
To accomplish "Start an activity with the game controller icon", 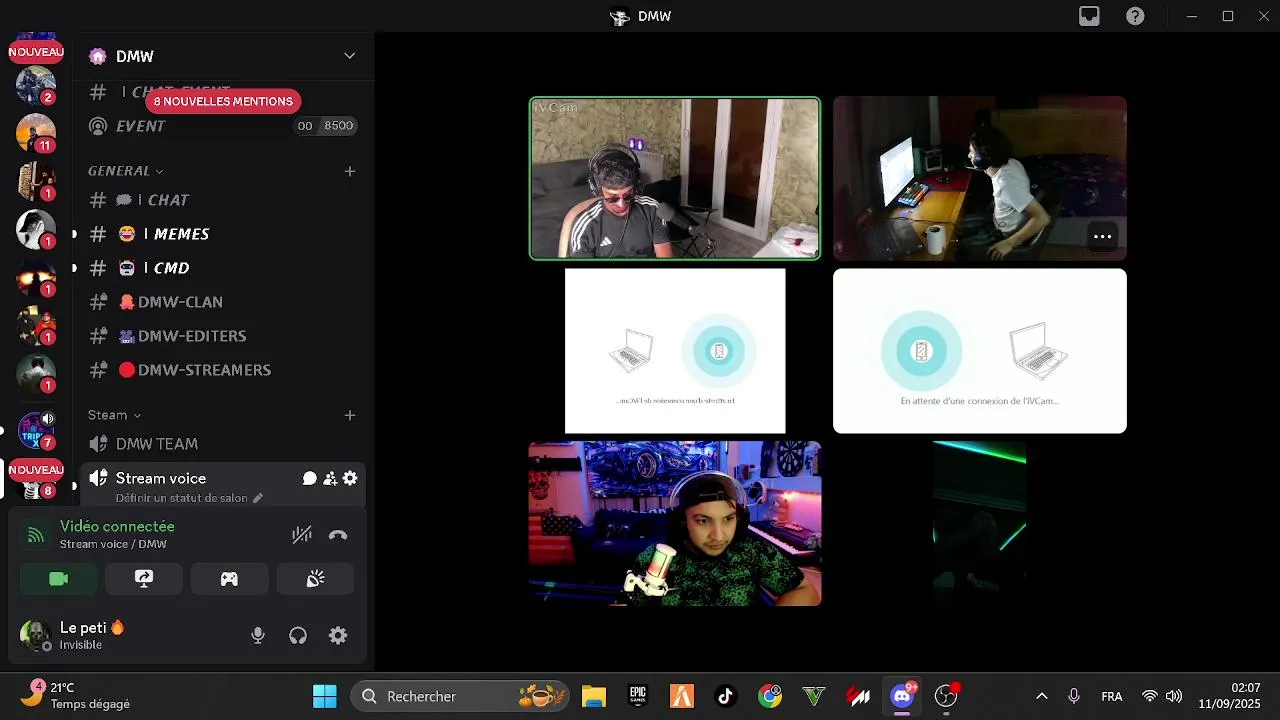I will (x=229, y=579).
